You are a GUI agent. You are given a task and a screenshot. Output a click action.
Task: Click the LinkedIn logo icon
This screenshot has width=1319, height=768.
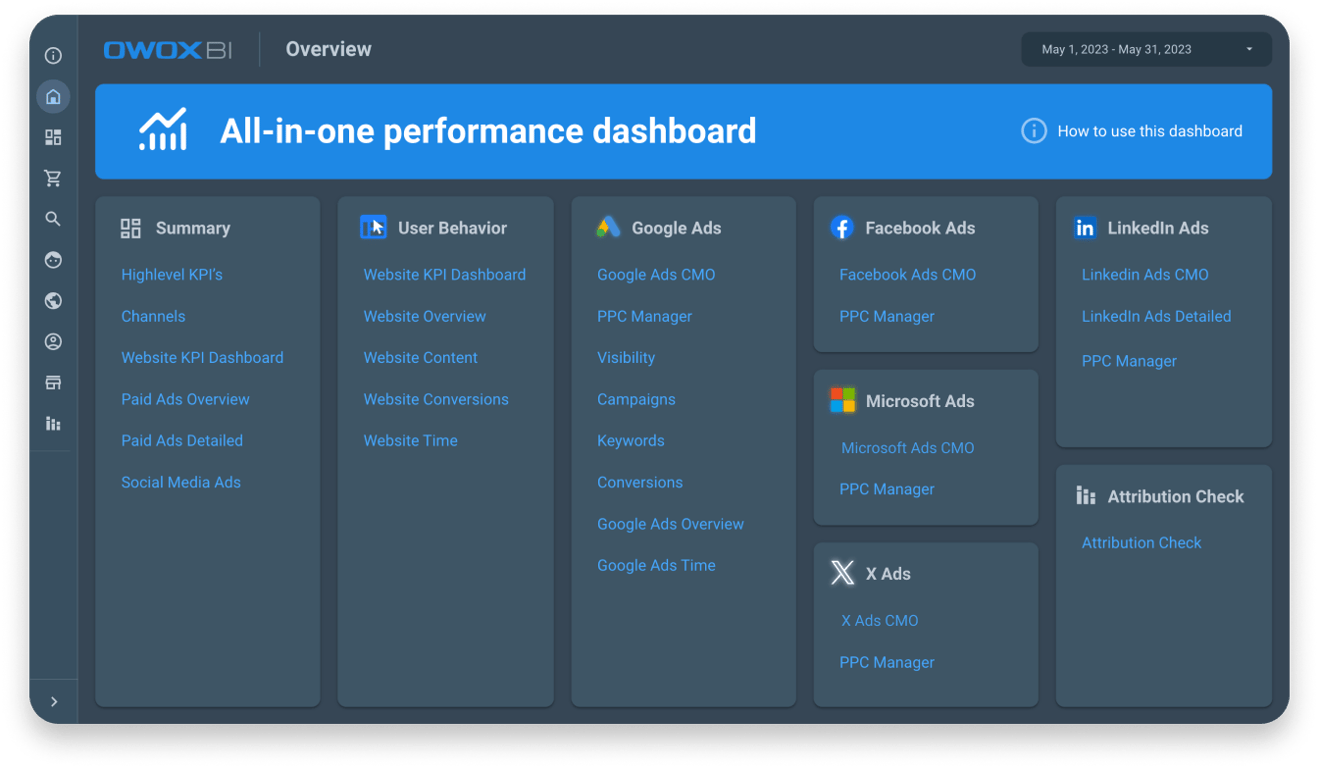(x=1085, y=228)
